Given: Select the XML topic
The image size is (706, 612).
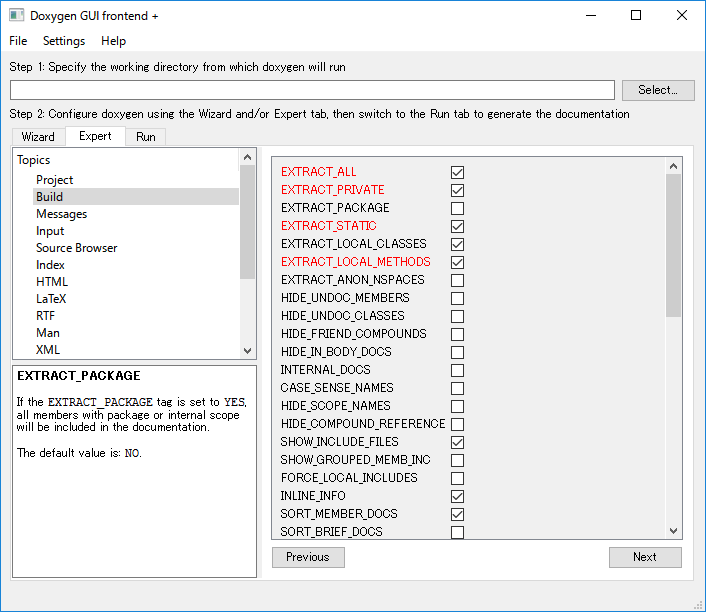Looking at the screenshot, I should click(48, 350).
